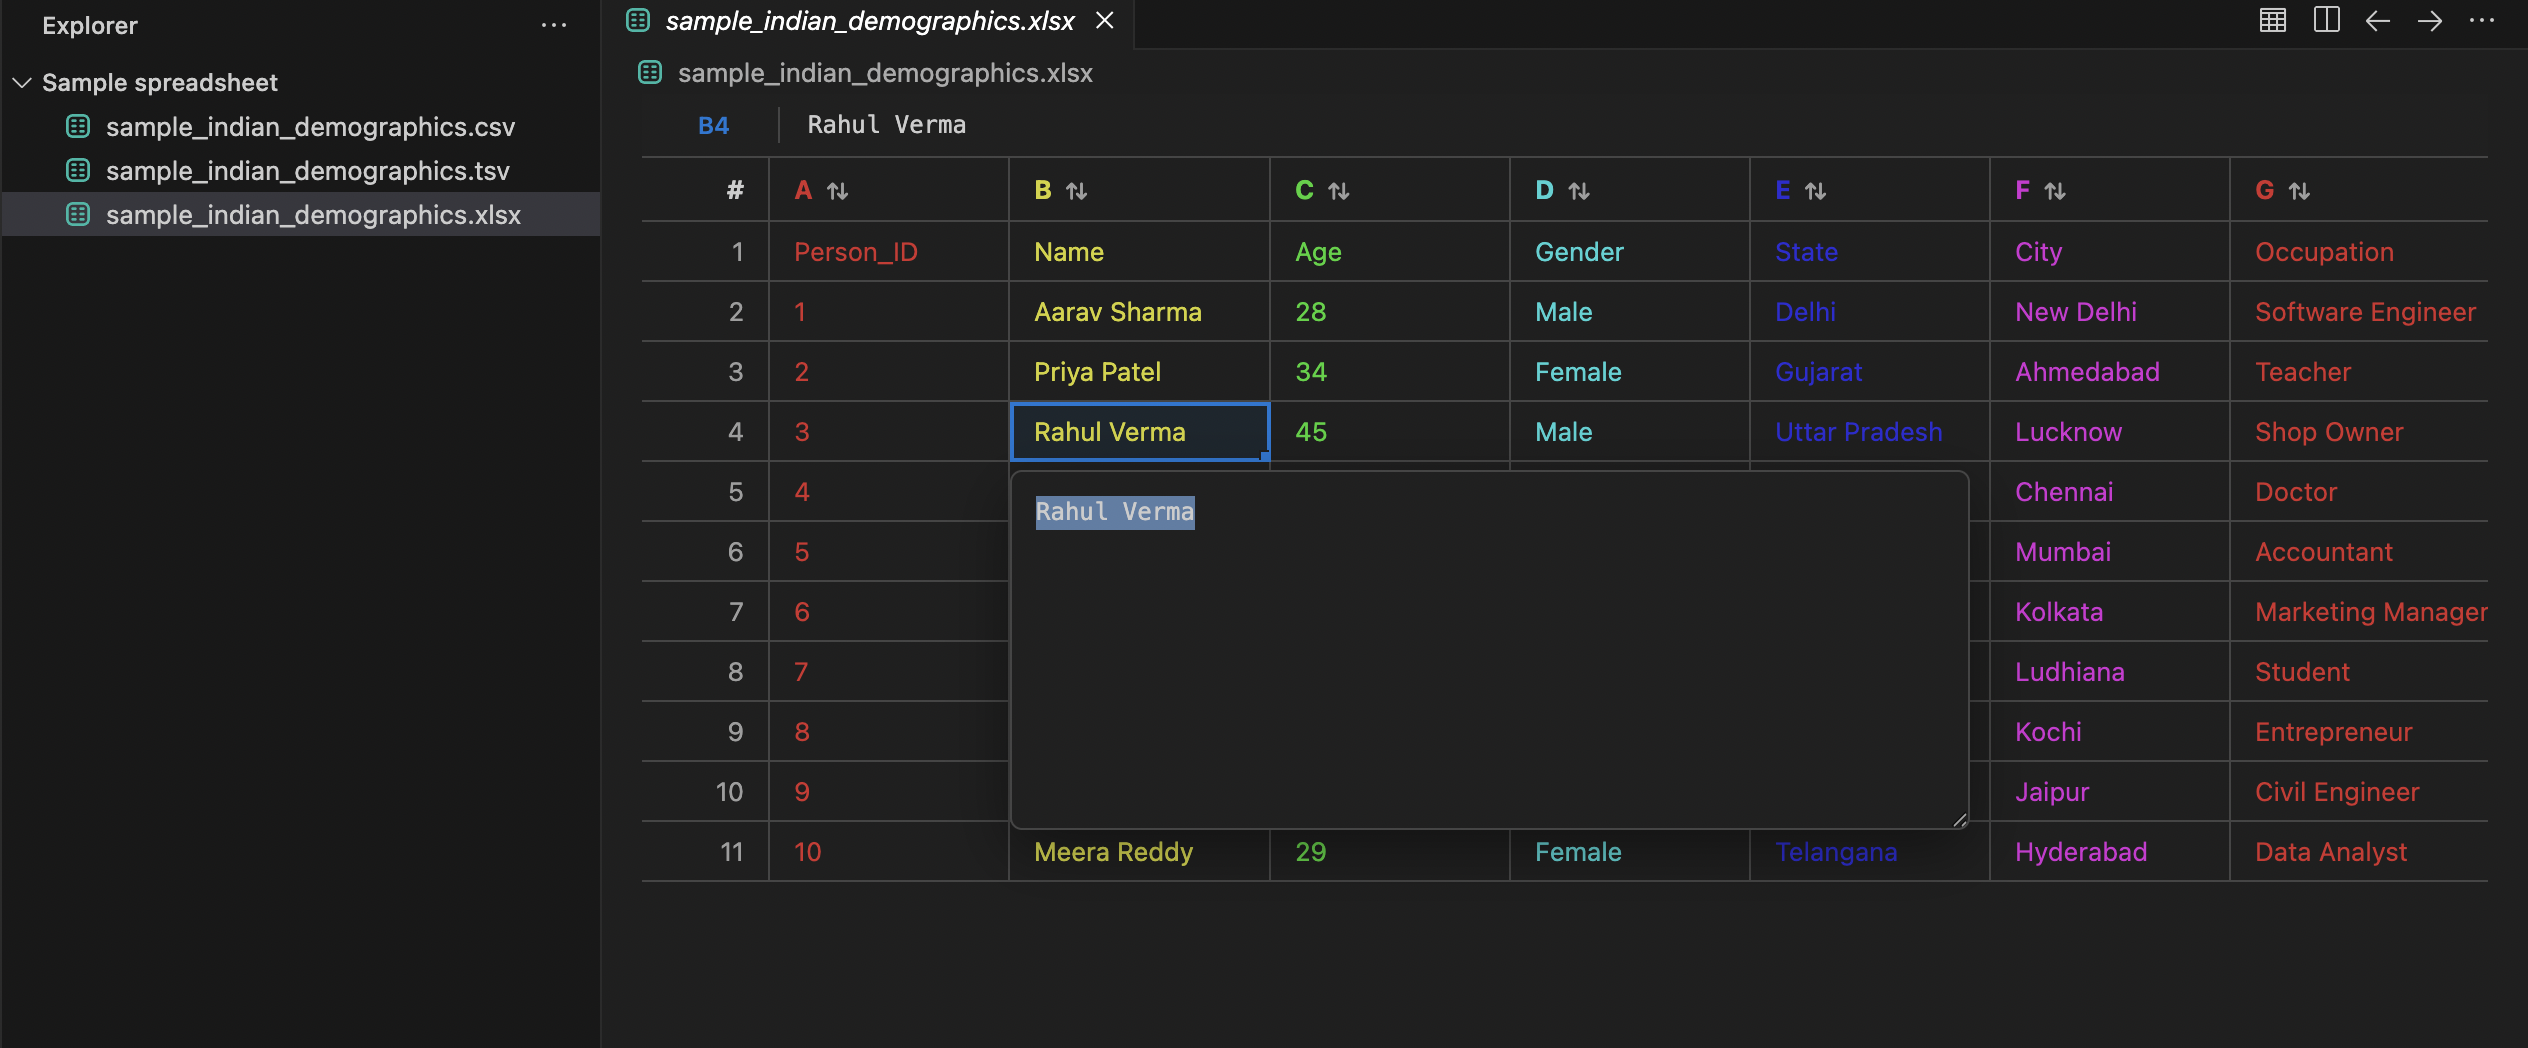Screen dimensions: 2528x1048
Task: Open editor more actions ellipsis
Action: 2482,20
